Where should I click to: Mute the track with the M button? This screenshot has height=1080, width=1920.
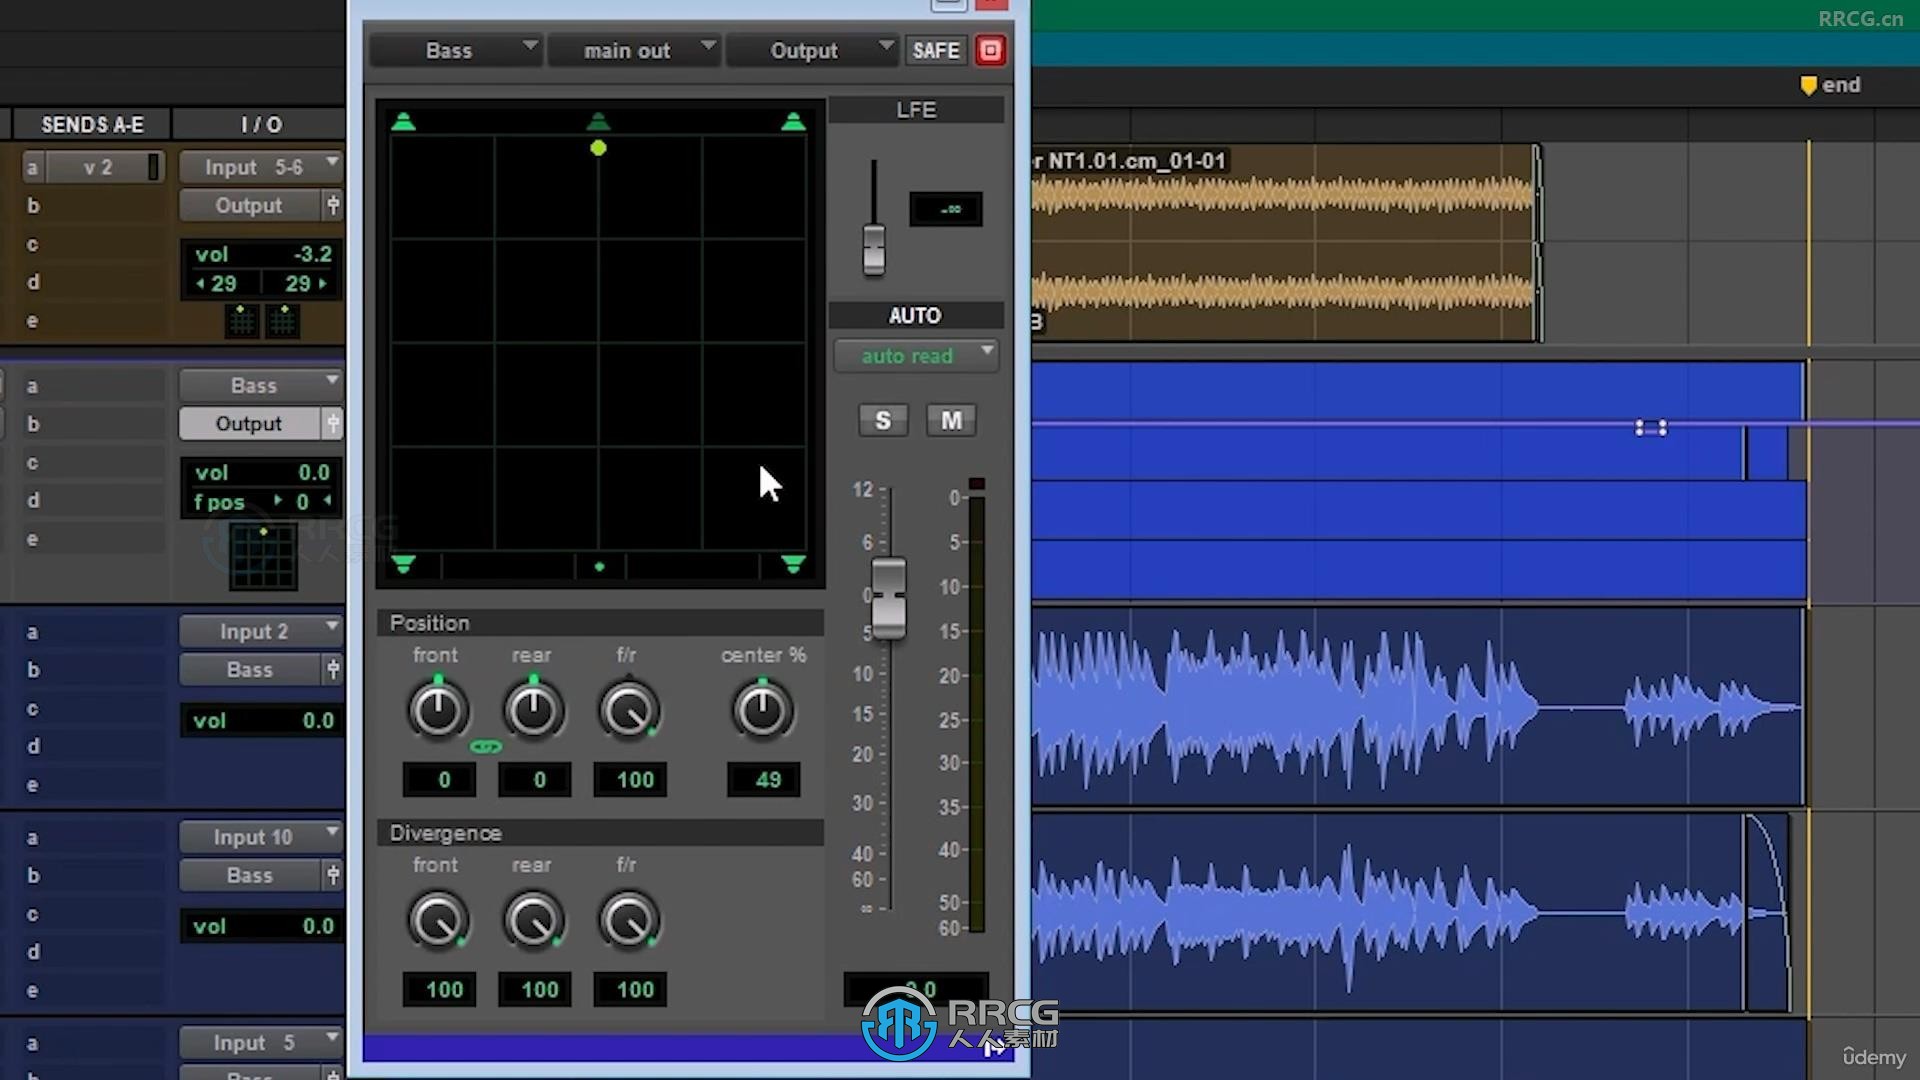point(951,420)
